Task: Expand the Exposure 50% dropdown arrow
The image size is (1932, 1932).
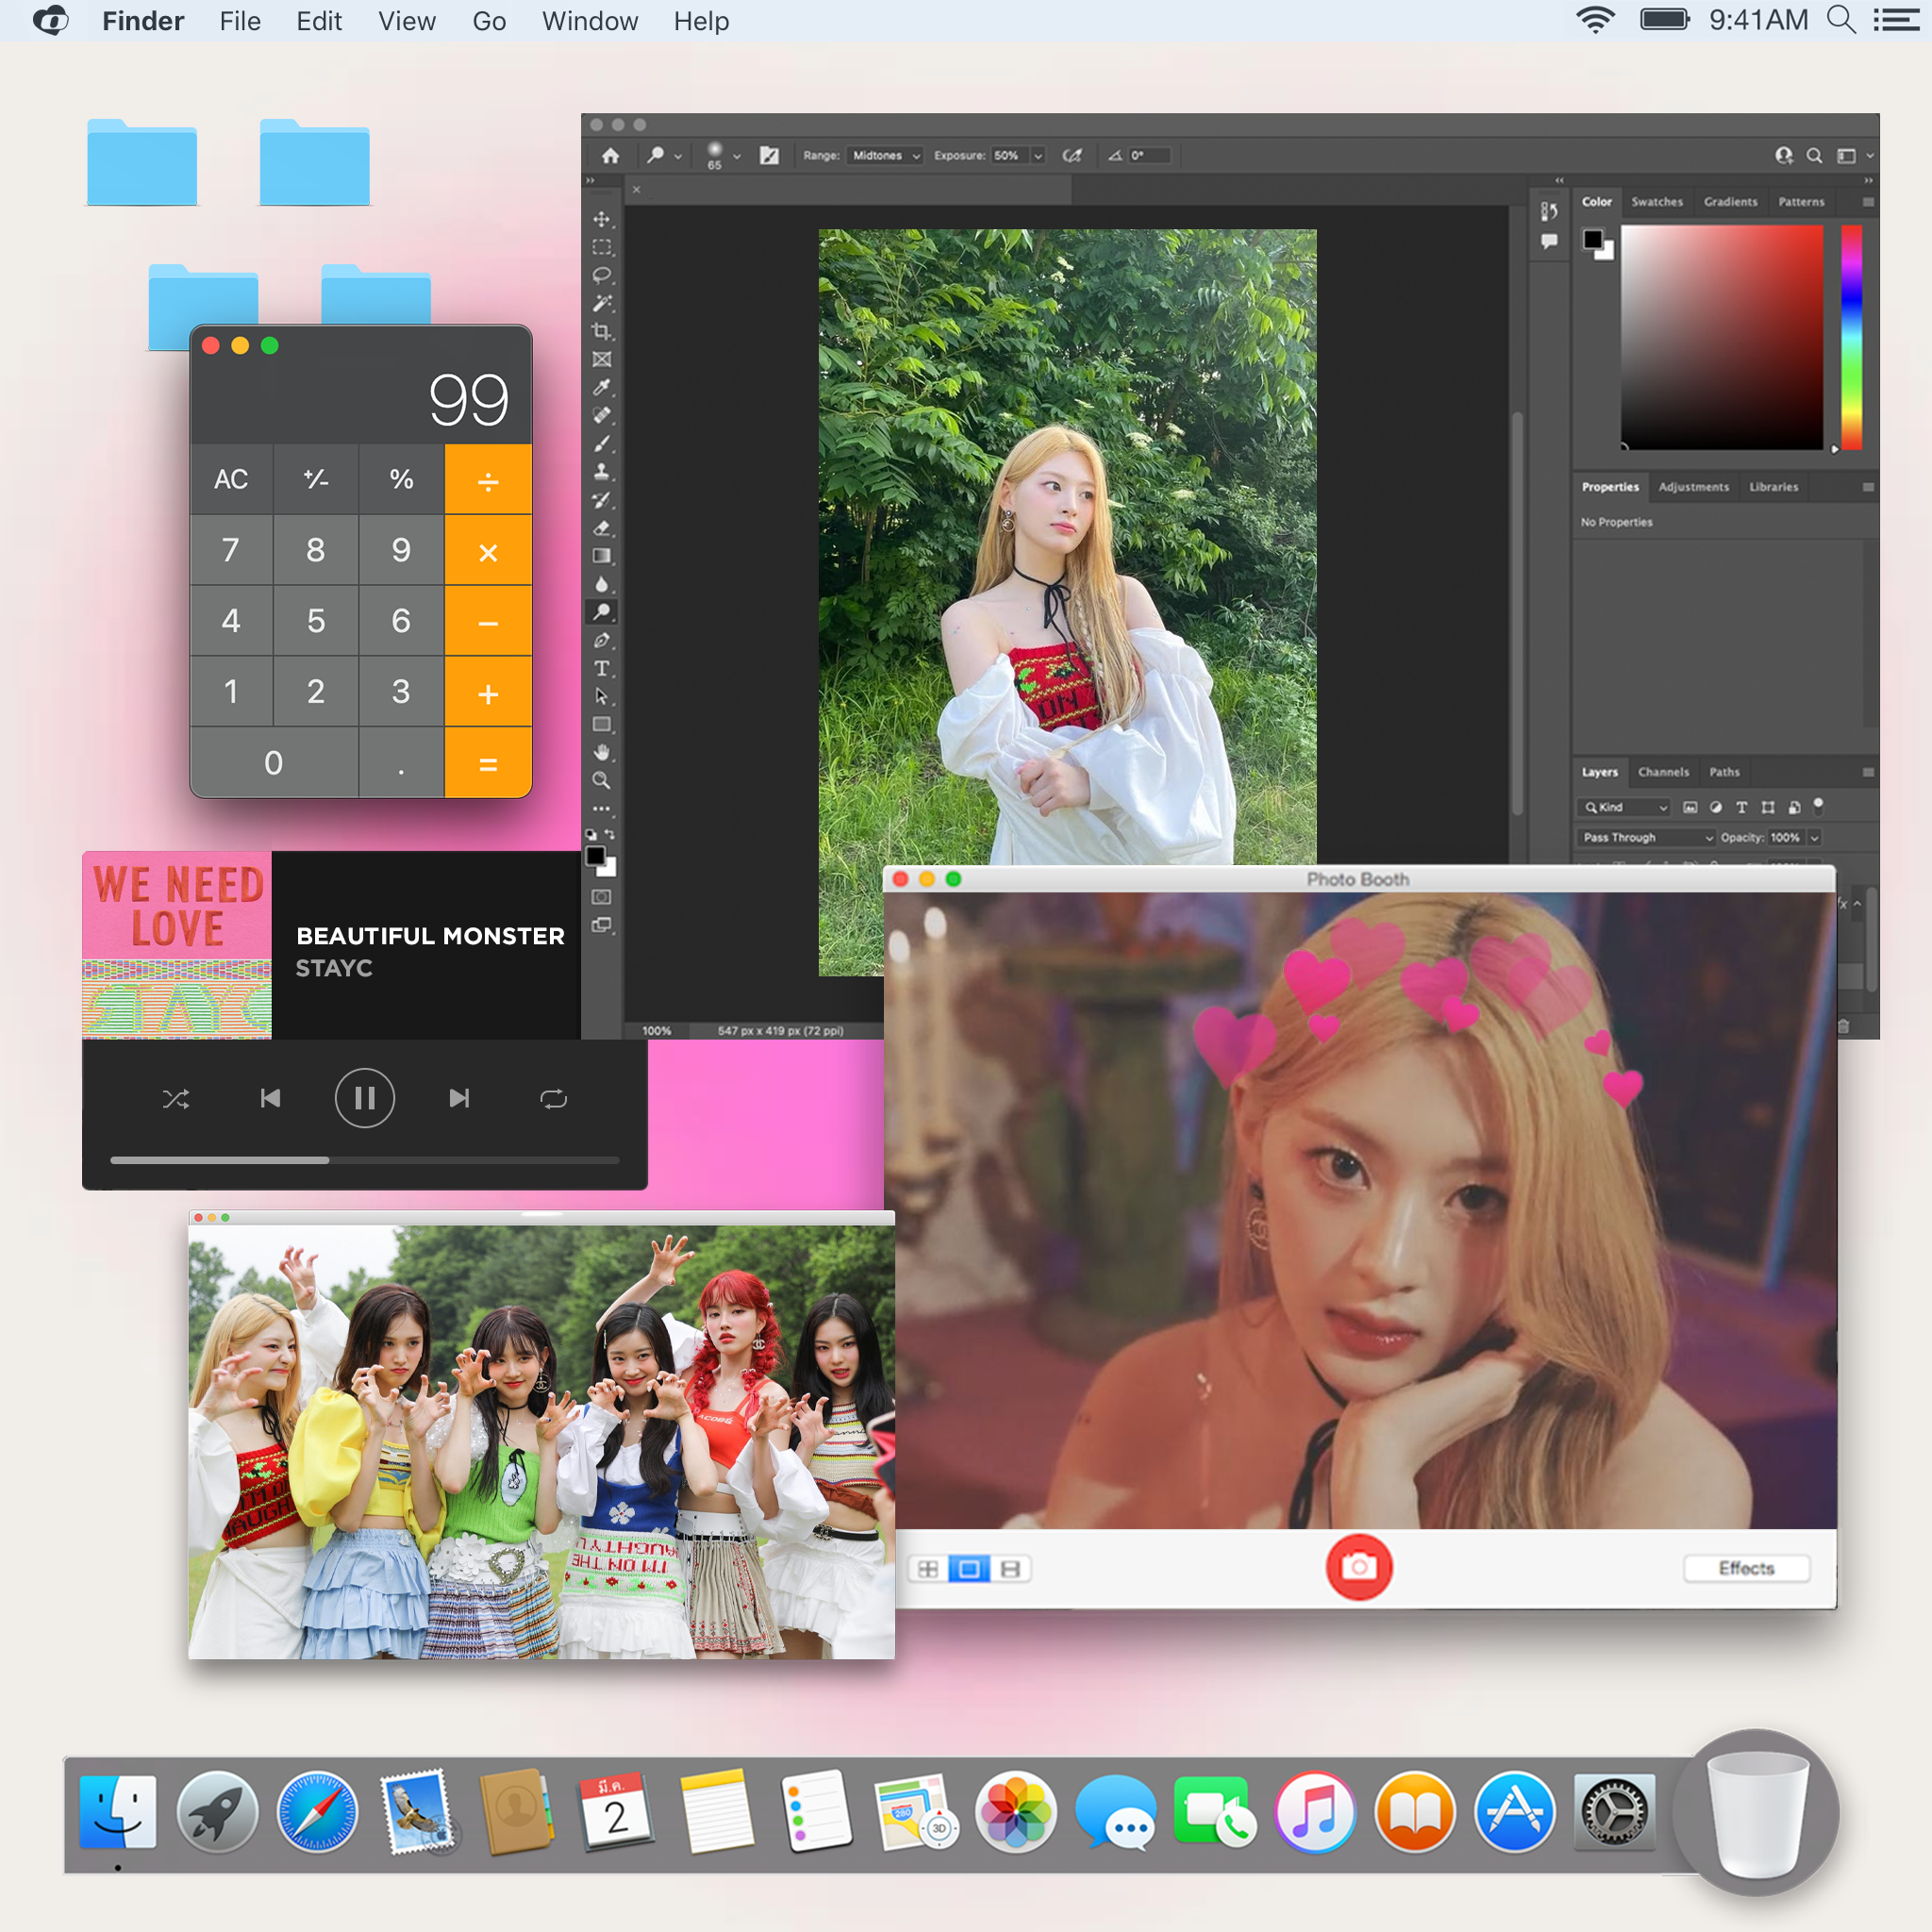Action: [1038, 156]
